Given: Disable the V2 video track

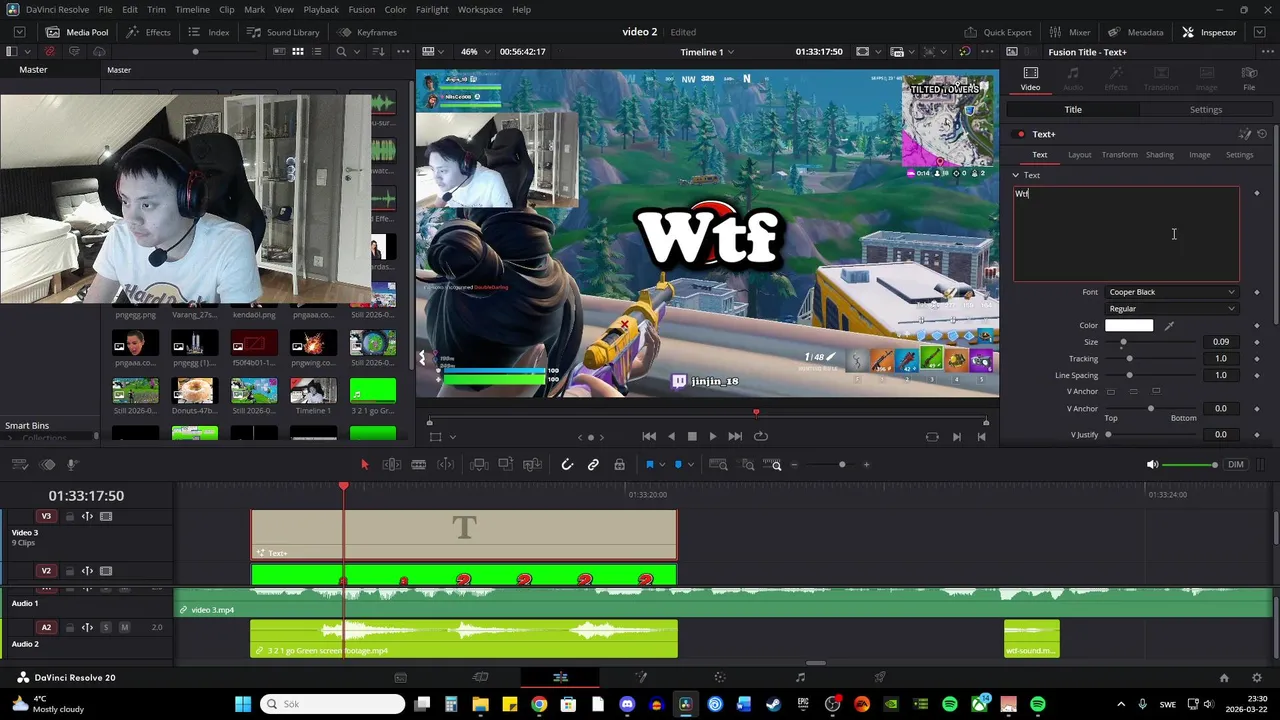Looking at the screenshot, I should [x=106, y=571].
